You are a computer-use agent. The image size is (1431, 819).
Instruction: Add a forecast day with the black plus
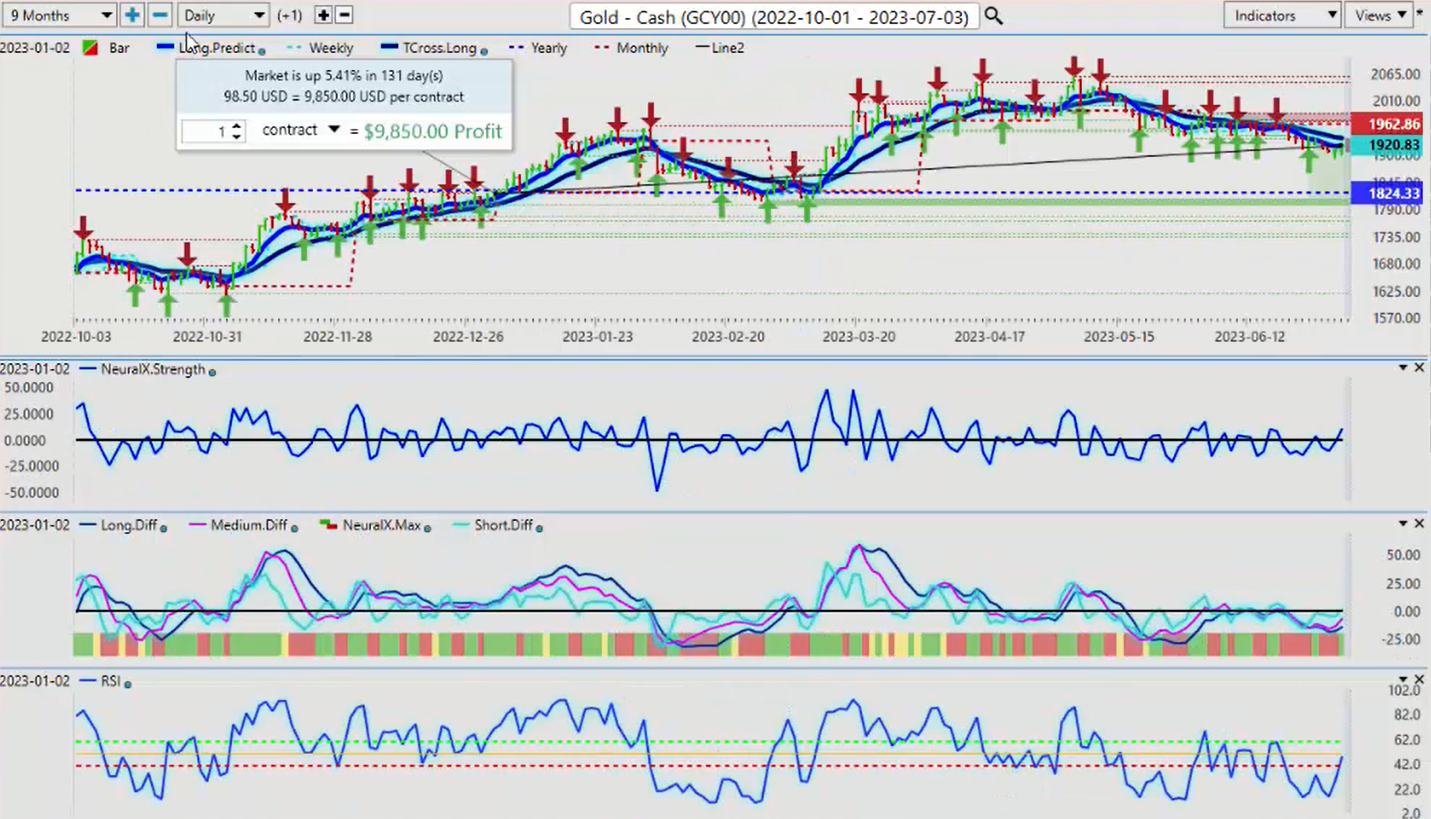[x=323, y=15]
